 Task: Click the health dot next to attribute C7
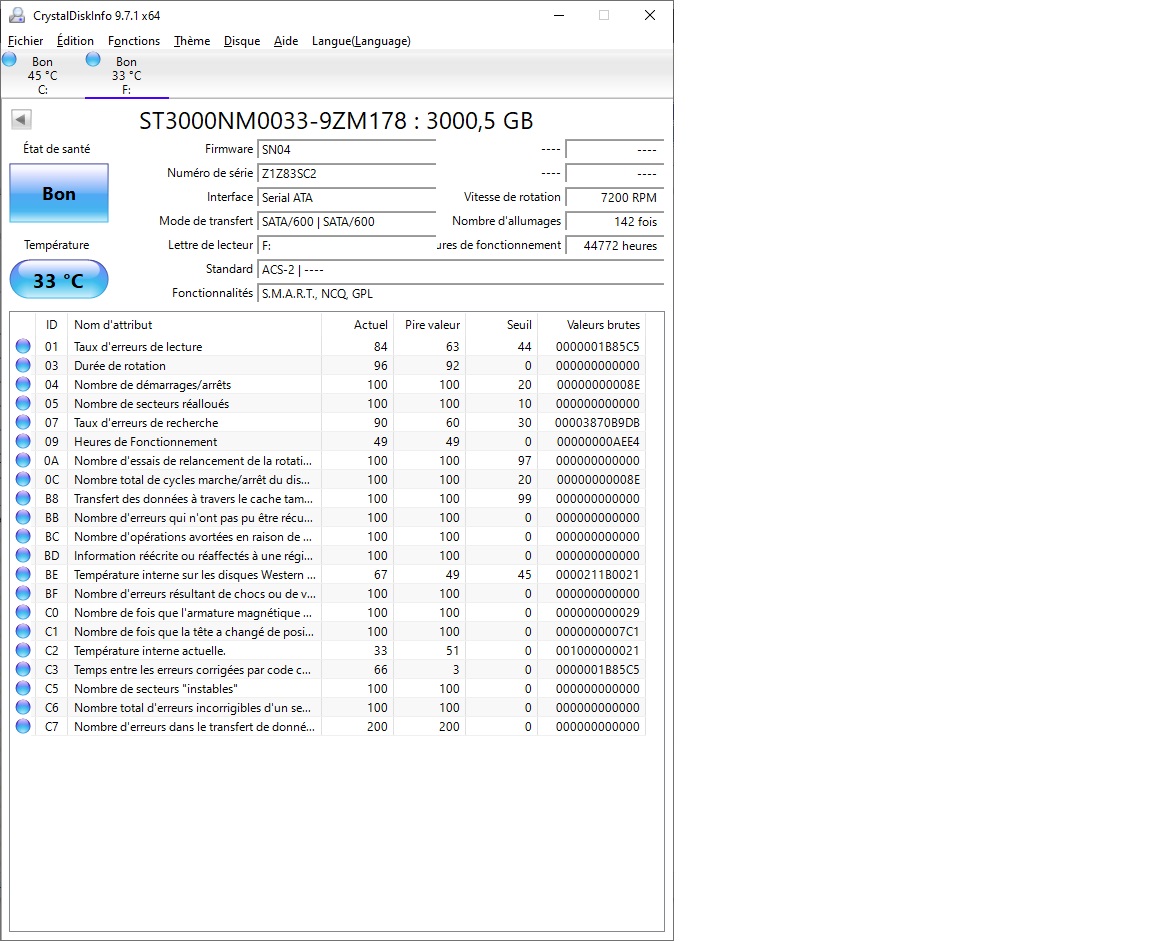pos(22,726)
